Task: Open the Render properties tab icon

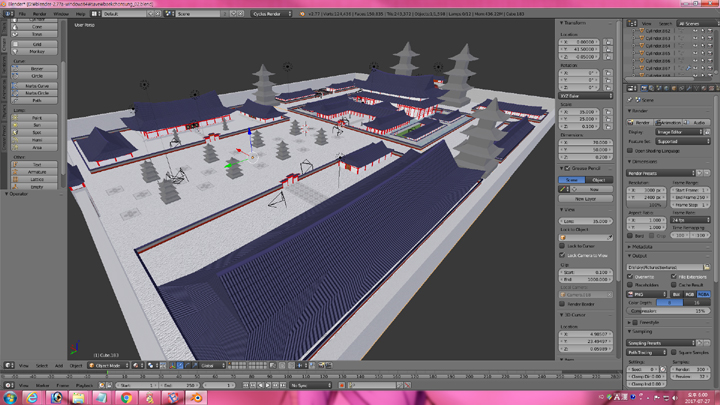Action: tap(644, 88)
